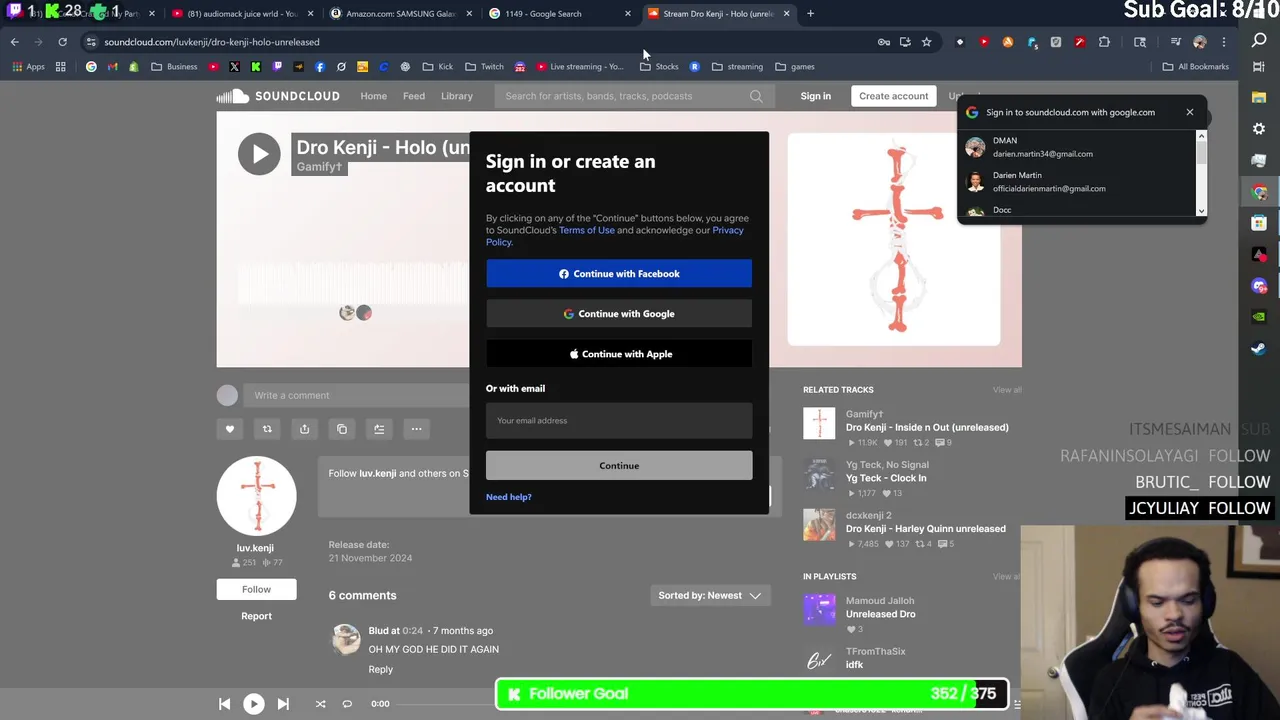Open the password manager key icon
Image resolution: width=1280 pixels, height=720 pixels.
[884, 42]
